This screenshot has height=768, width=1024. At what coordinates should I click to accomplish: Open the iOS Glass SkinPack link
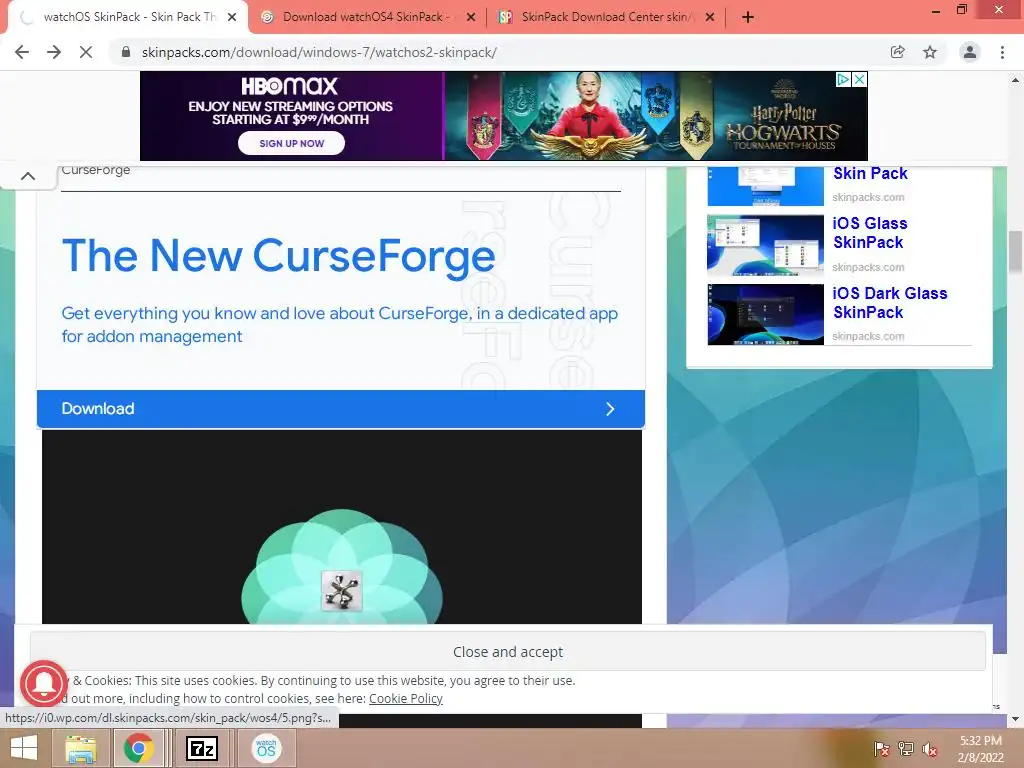tap(870, 232)
